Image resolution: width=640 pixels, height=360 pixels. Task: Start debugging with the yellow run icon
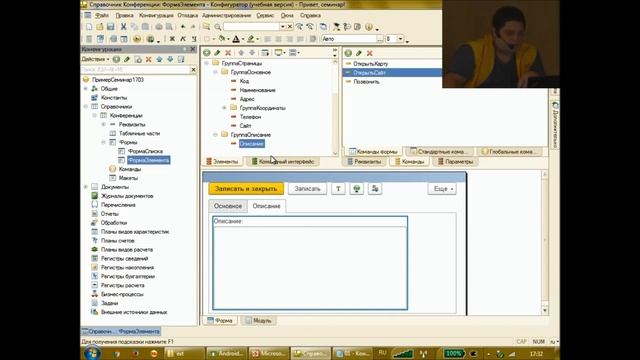click(x=137, y=39)
